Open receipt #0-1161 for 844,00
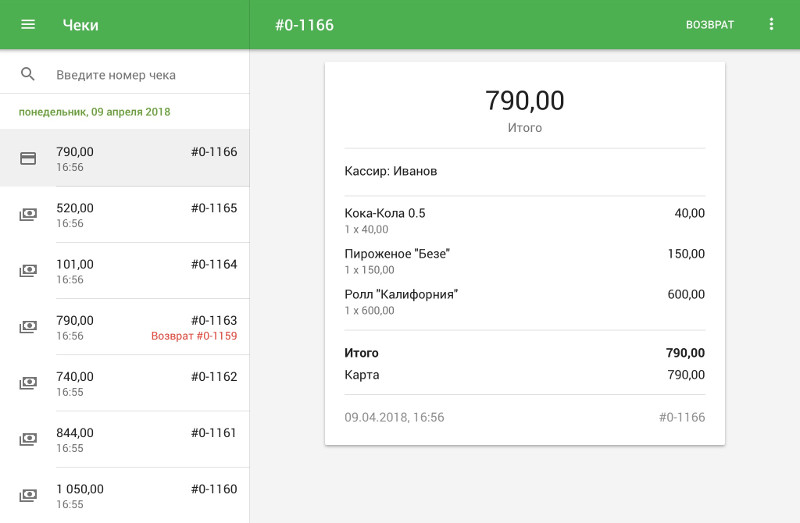Screen dimensions: 800x523 click(140, 438)
